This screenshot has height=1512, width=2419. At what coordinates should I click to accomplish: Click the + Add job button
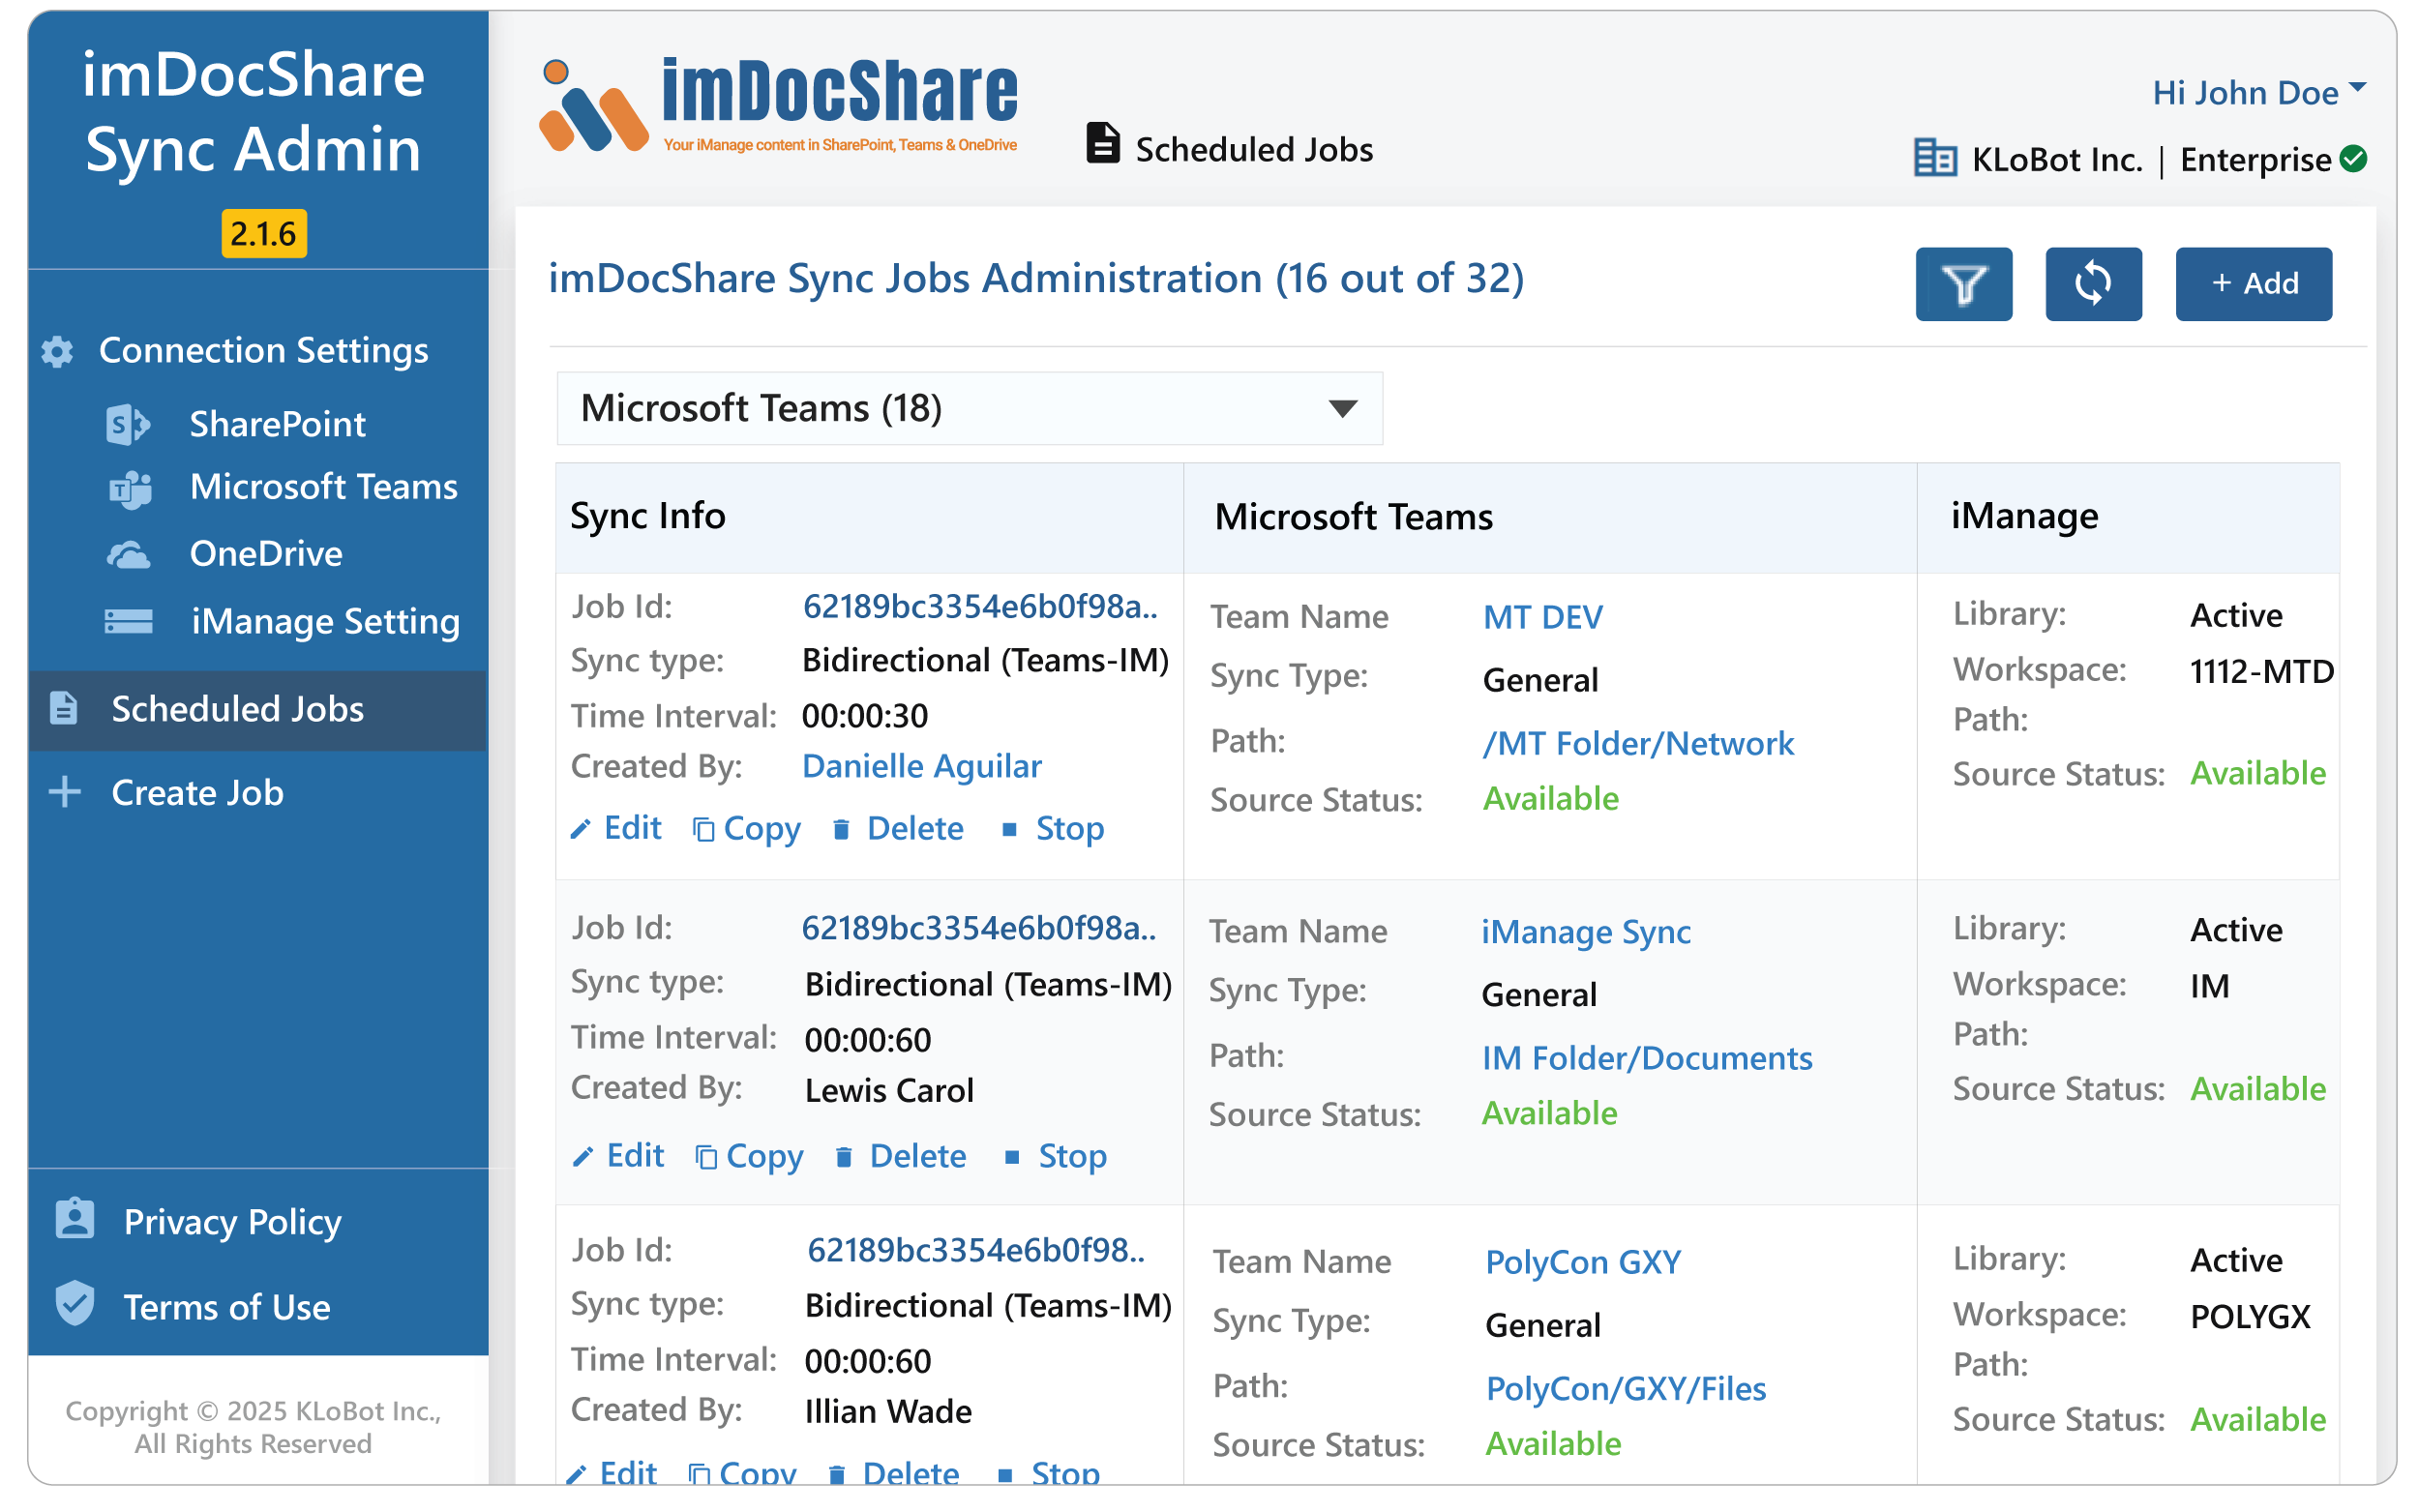2252,284
